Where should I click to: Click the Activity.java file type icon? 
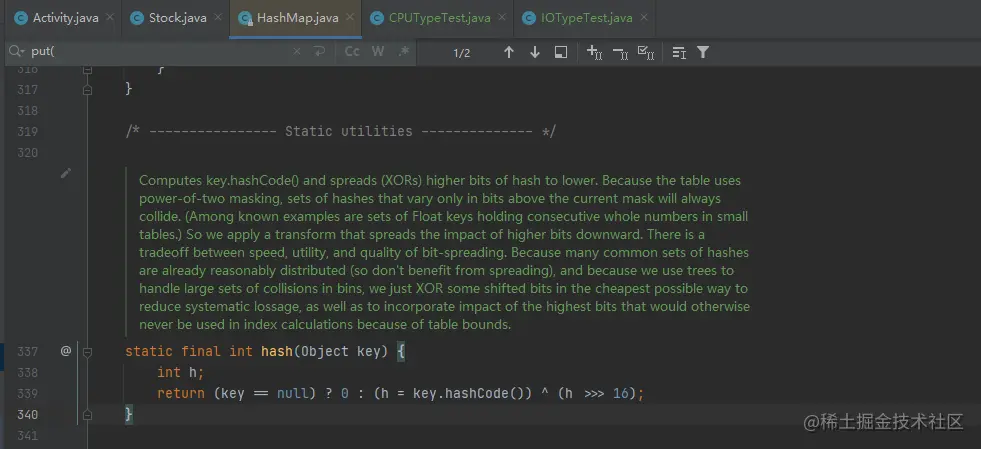(x=21, y=18)
